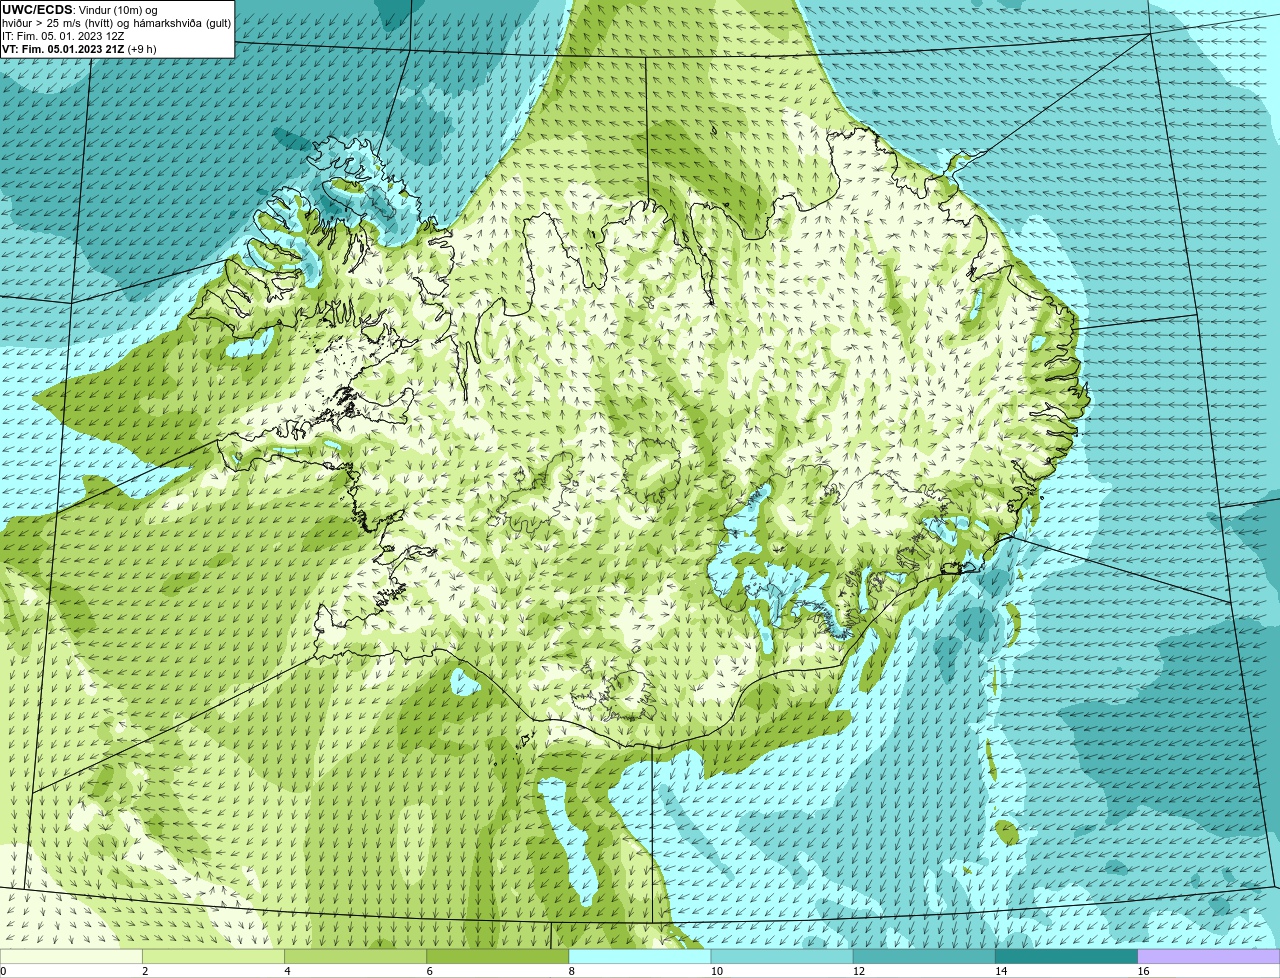
Task: Click the dark teal 14–16 m/s legend swatch
Action: point(1067,957)
